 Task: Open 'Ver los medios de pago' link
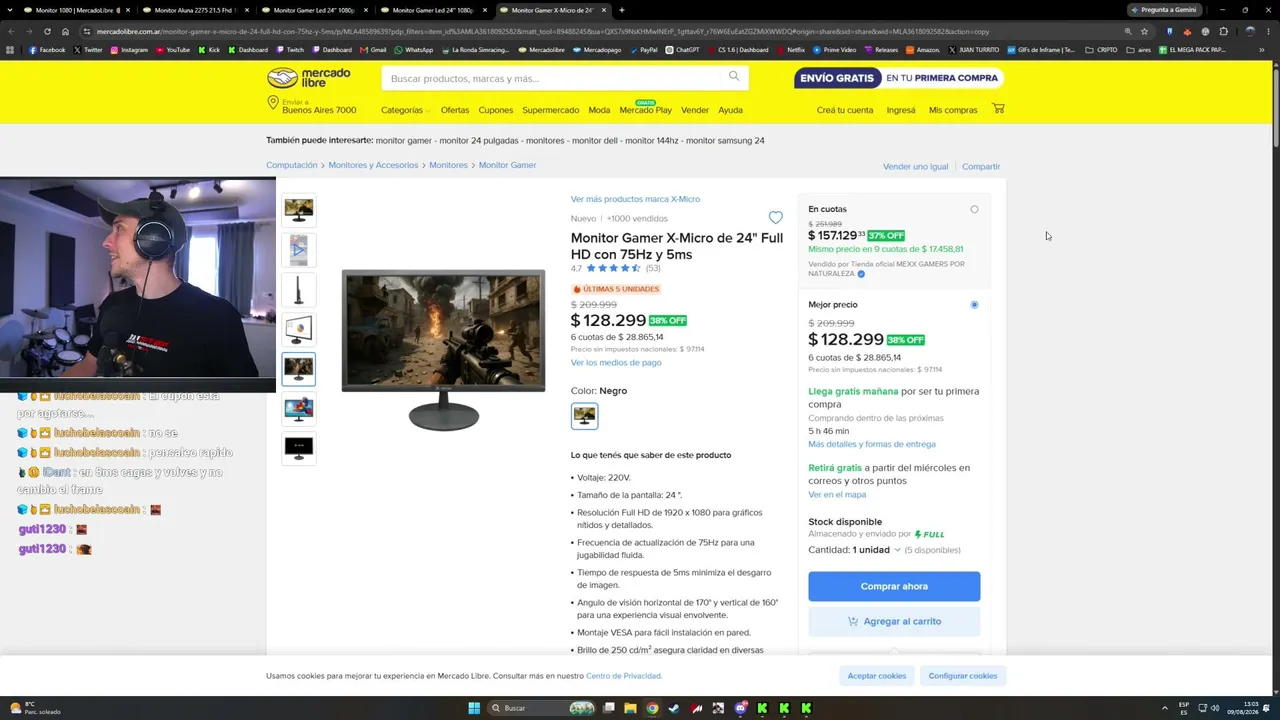click(x=616, y=362)
